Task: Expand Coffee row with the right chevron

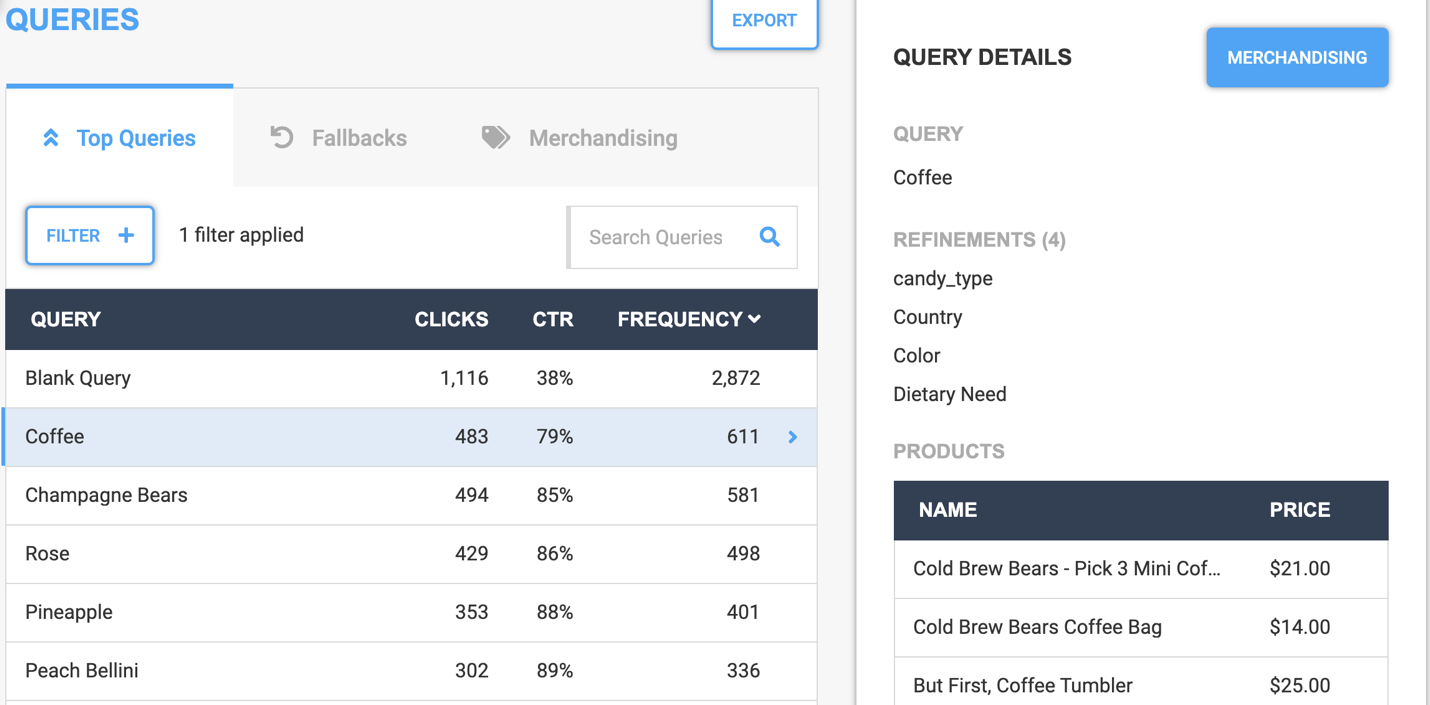Action: pyautogui.click(x=793, y=437)
